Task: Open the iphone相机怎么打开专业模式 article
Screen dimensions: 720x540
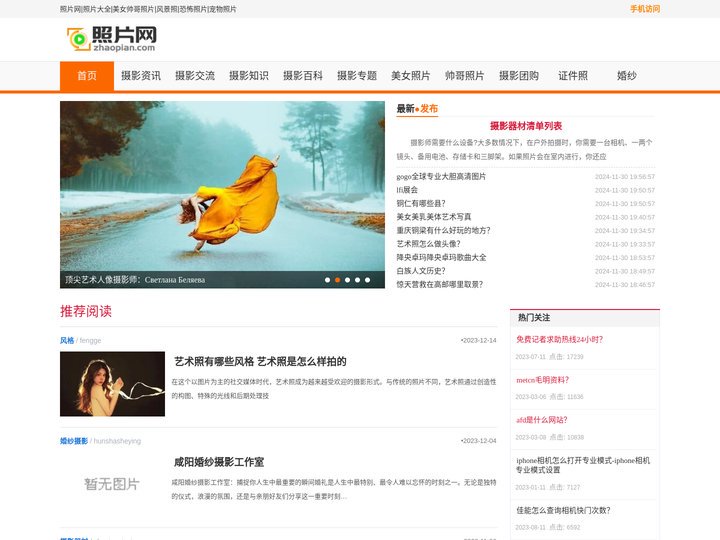Action: tap(583, 465)
